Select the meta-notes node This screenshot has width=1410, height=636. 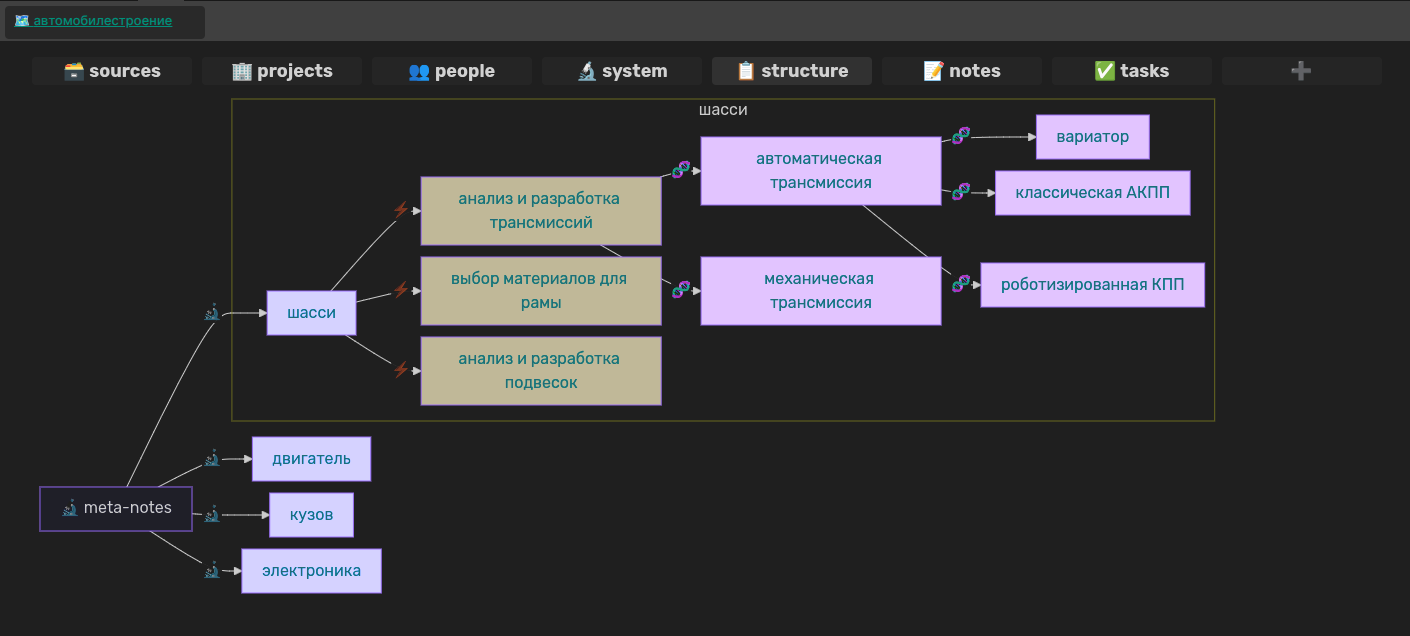click(116, 508)
